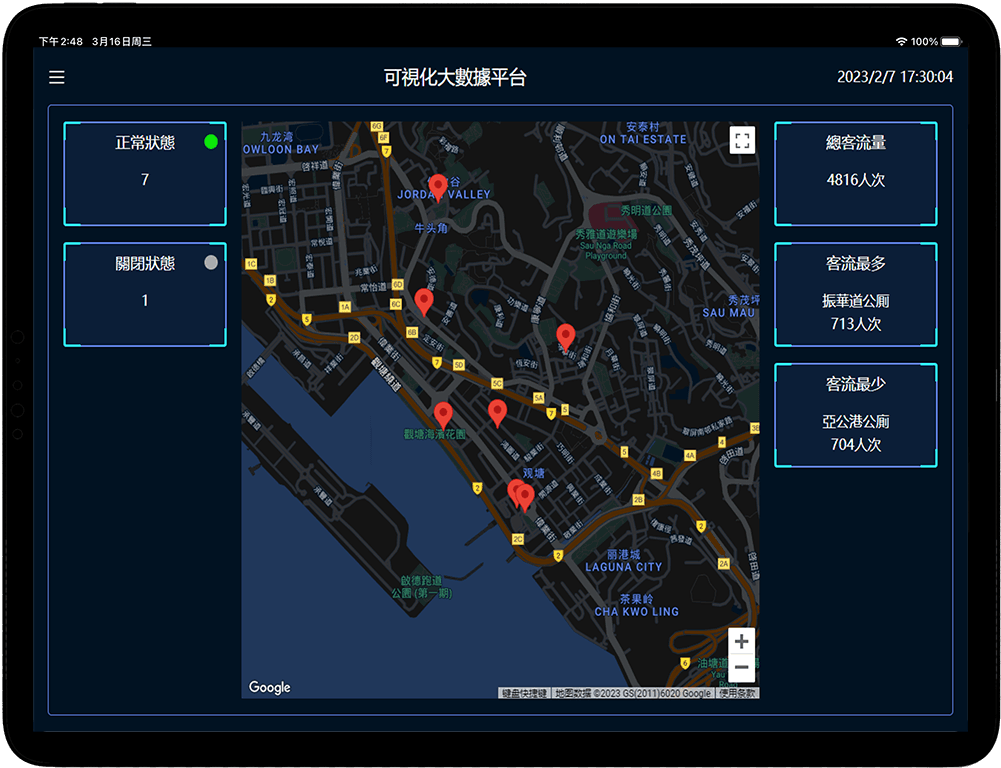Select the 客流最少 least traffic card
1001x768 pixels.
[x=855, y=414]
